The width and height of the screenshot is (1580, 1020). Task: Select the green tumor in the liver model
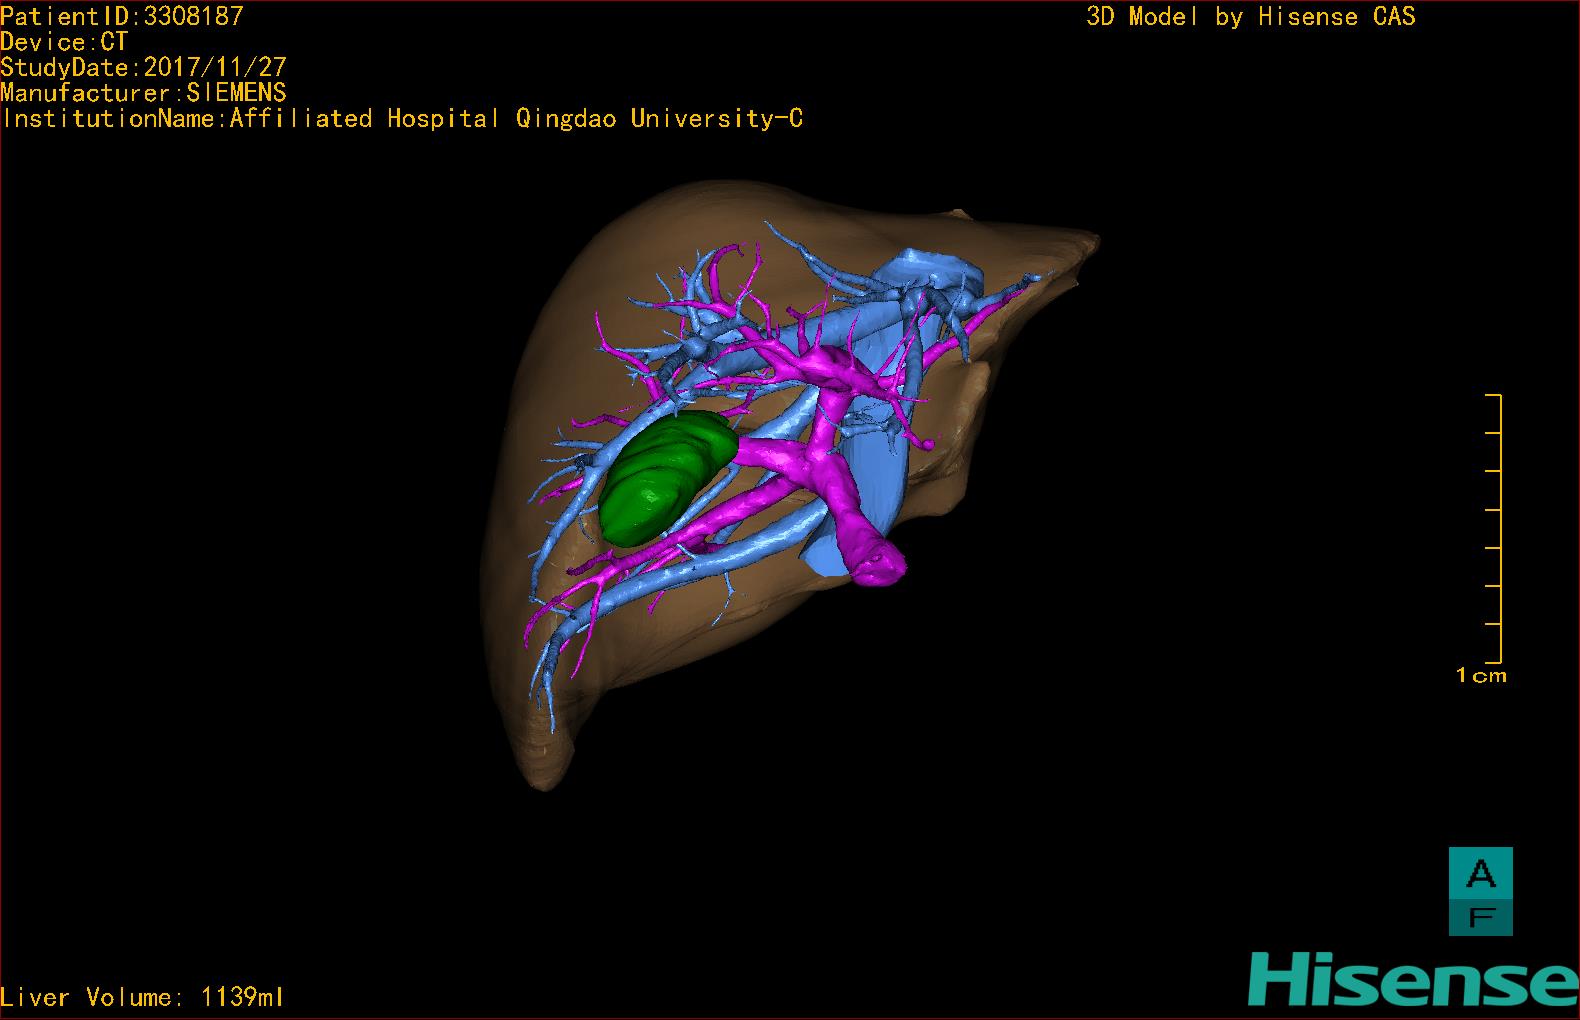click(x=662, y=478)
